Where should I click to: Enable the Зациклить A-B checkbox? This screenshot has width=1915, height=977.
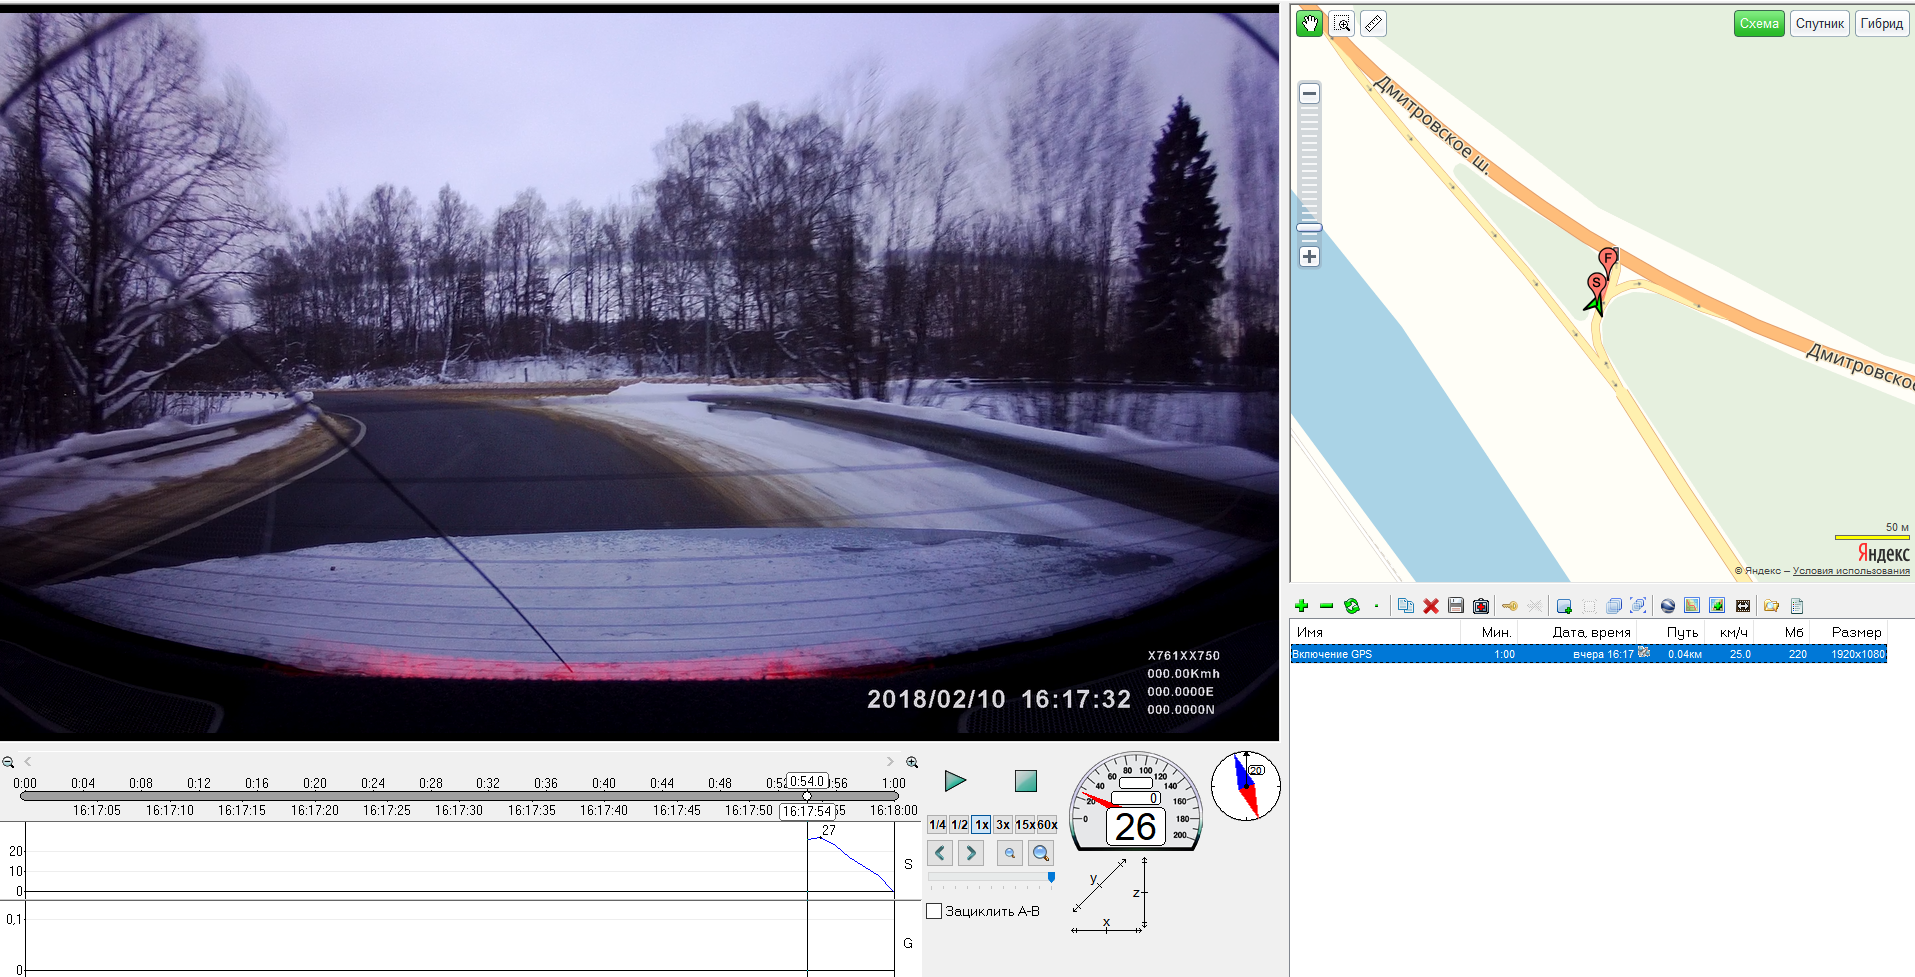pos(934,911)
